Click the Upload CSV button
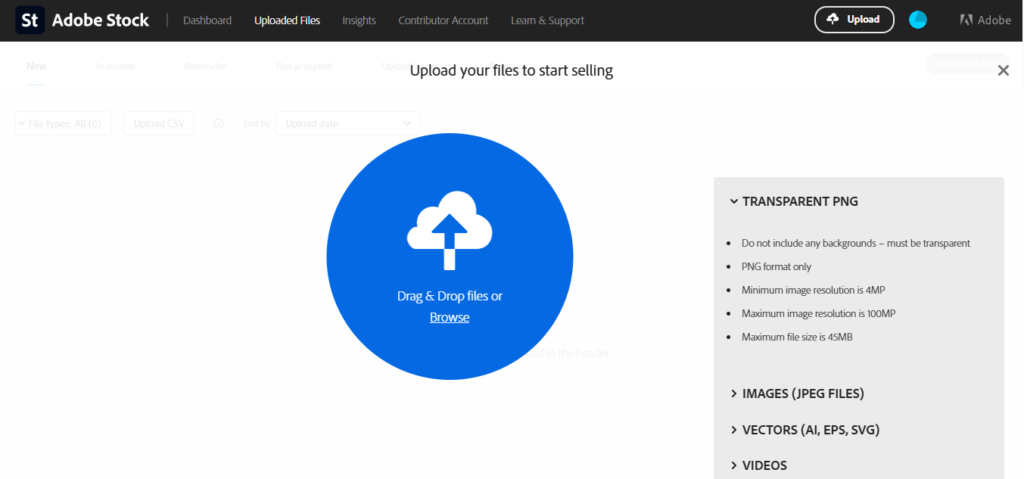 [158, 123]
